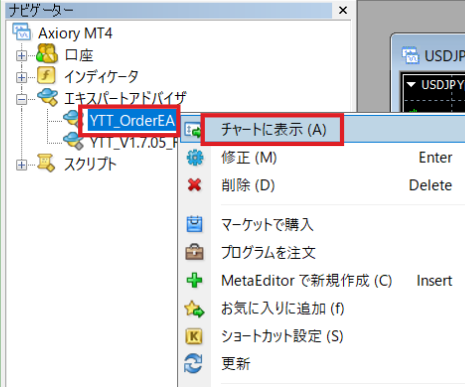The height and width of the screenshot is (387, 465).
Task: Select the YTT_V1.7.05 expert advisor item
Action: (x=133, y=142)
